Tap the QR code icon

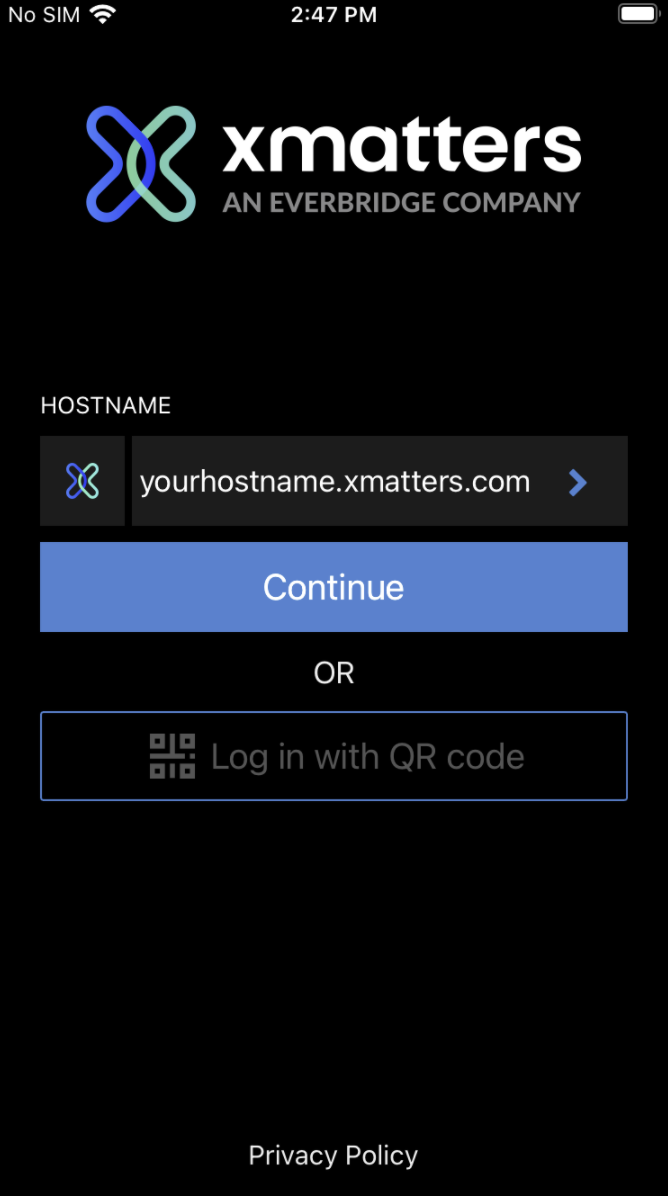pyautogui.click(x=172, y=756)
